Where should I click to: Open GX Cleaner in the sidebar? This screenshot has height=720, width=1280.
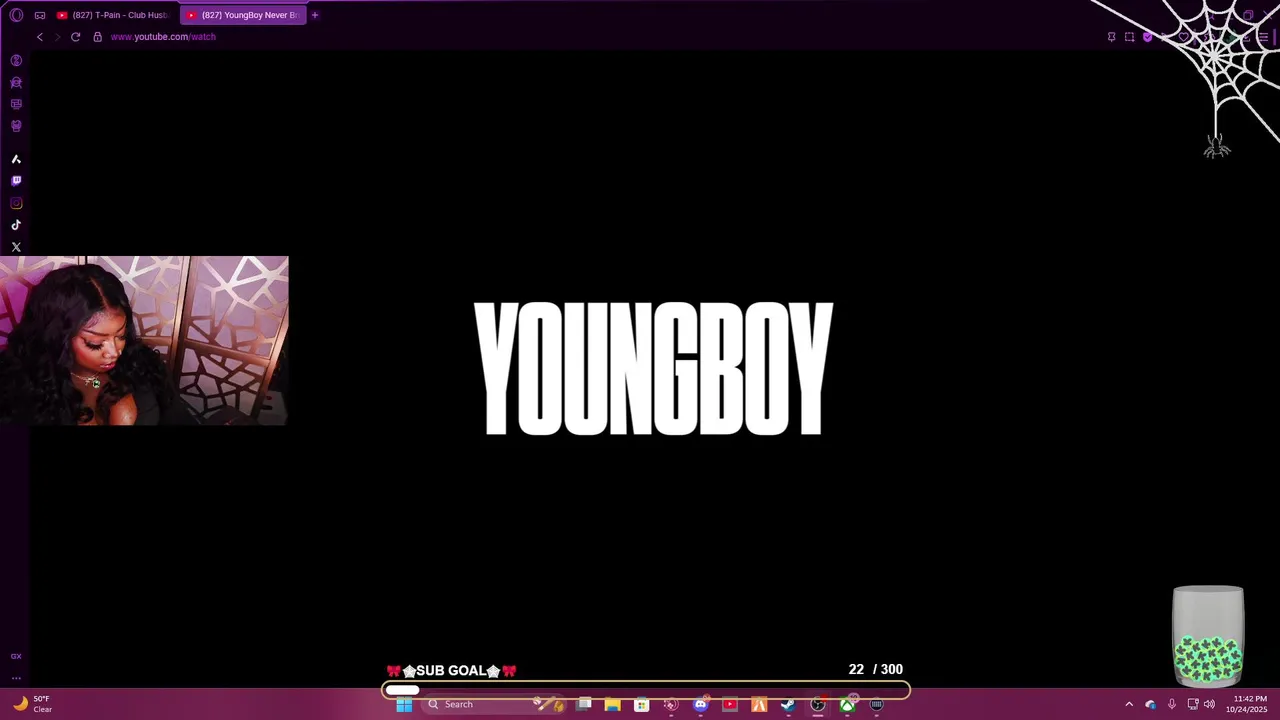(16, 83)
